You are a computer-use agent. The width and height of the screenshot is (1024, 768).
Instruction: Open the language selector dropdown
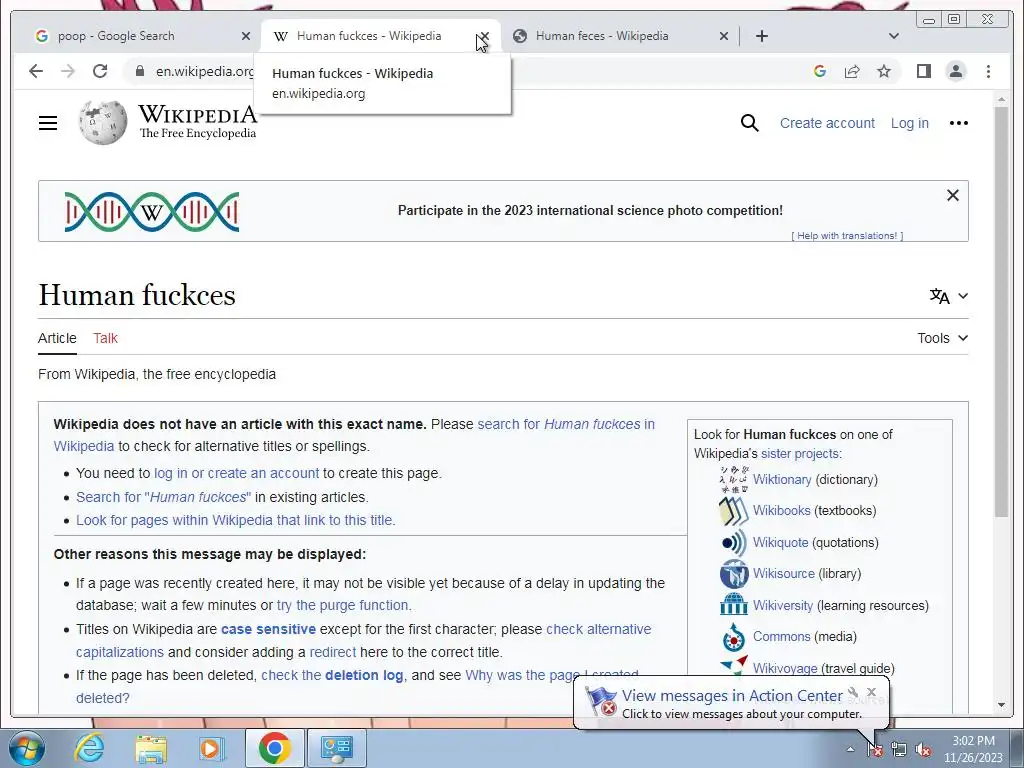click(948, 296)
